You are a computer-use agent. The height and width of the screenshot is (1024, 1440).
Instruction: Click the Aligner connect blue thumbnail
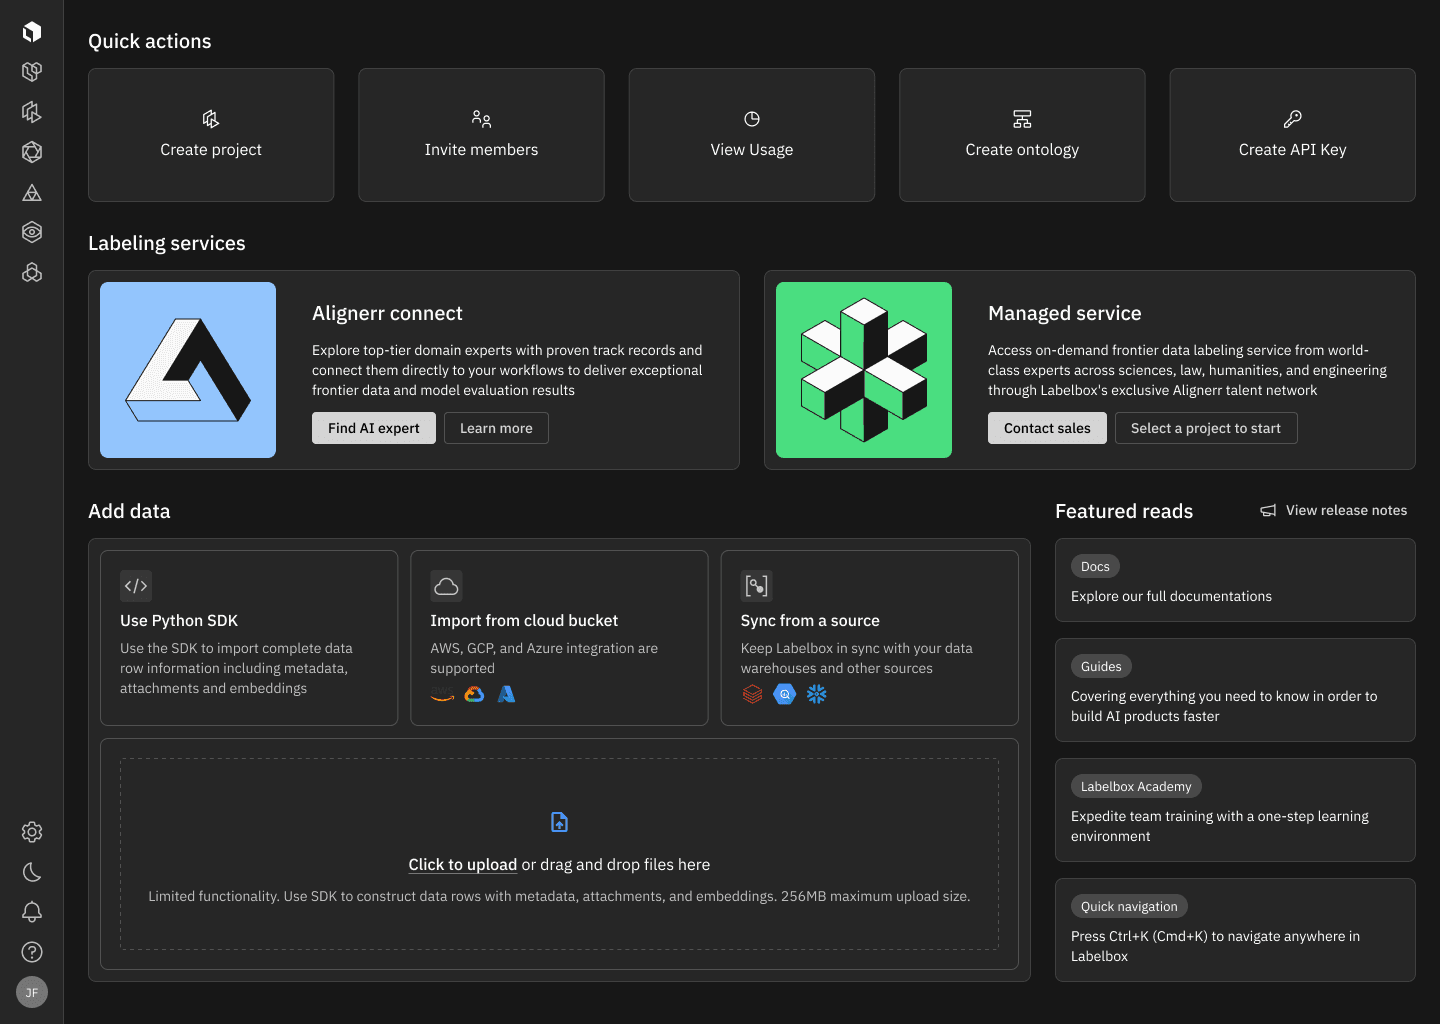188,370
